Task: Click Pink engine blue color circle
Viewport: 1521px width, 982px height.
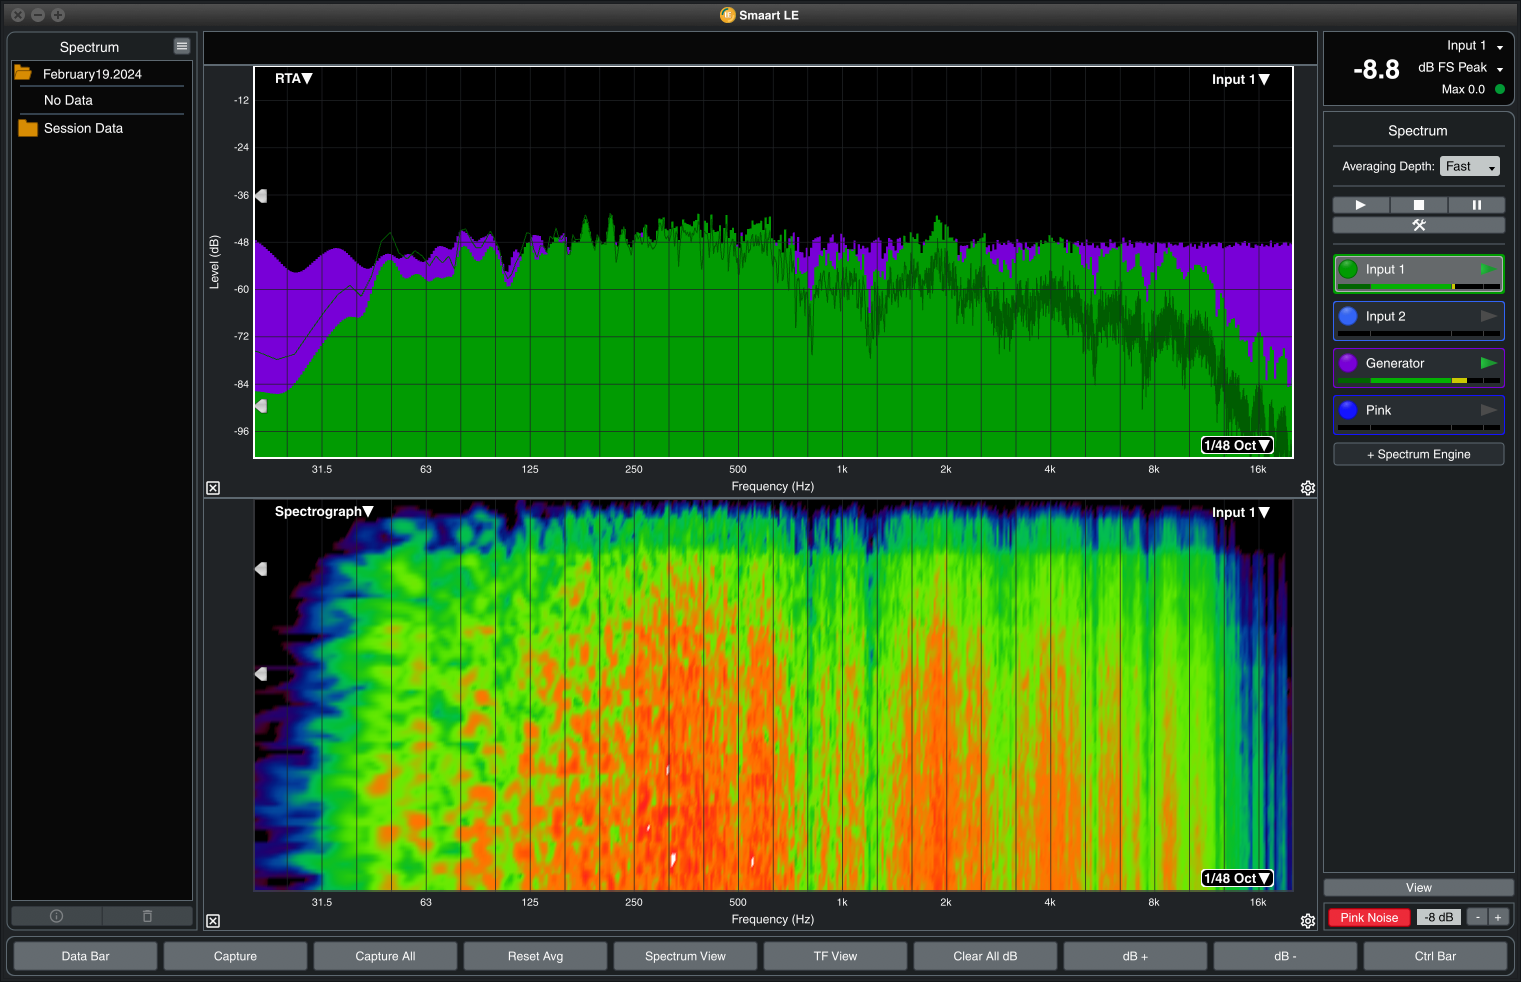Action: tap(1348, 410)
